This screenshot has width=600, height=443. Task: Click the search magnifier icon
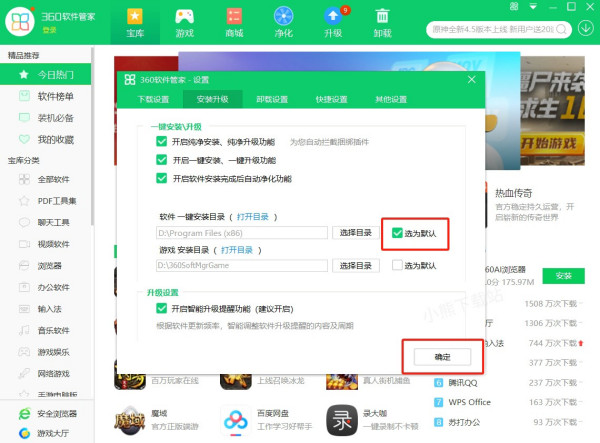[561, 29]
